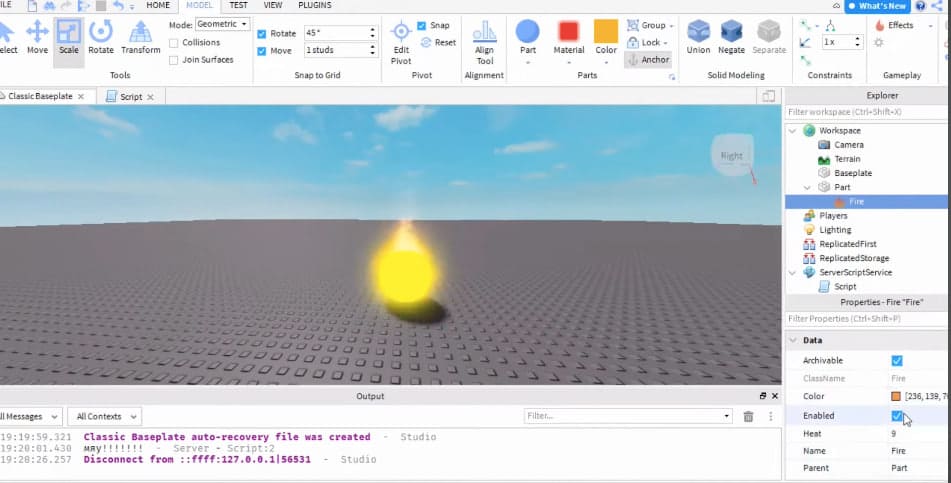Image resolution: width=951 pixels, height=483 pixels.
Task: Reset the pivot
Action: point(439,42)
